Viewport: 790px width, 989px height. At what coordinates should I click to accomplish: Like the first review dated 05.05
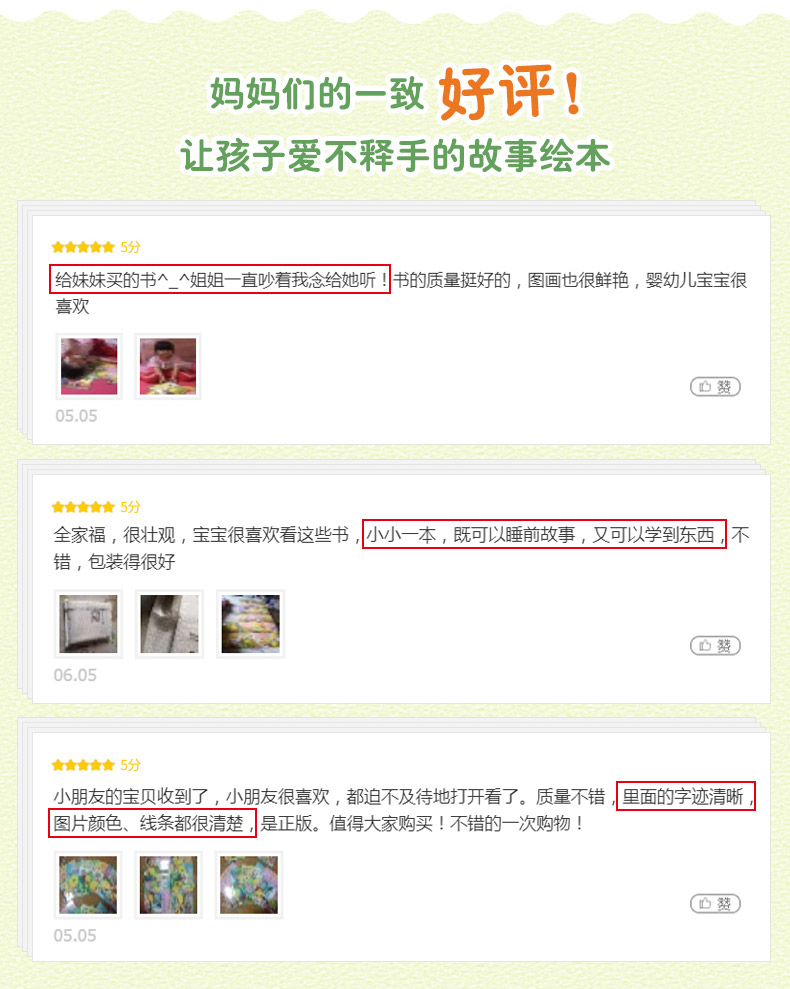click(715, 387)
